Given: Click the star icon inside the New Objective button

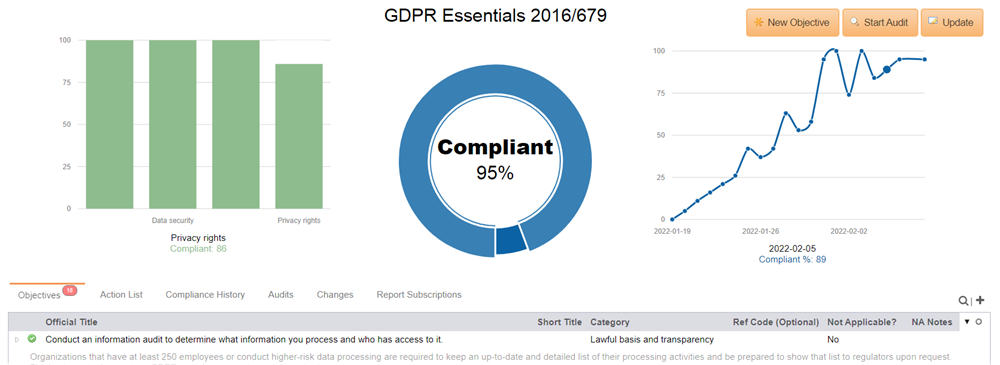Looking at the screenshot, I should point(759,22).
